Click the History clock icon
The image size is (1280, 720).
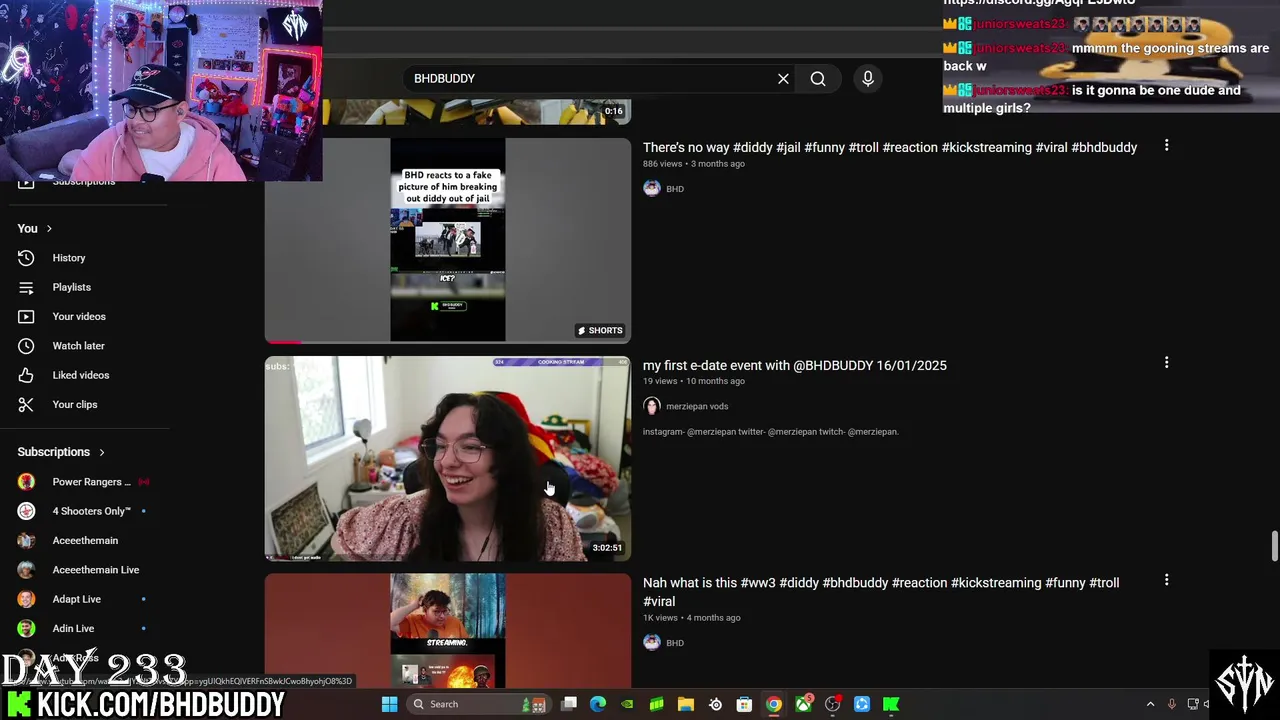tap(26, 258)
